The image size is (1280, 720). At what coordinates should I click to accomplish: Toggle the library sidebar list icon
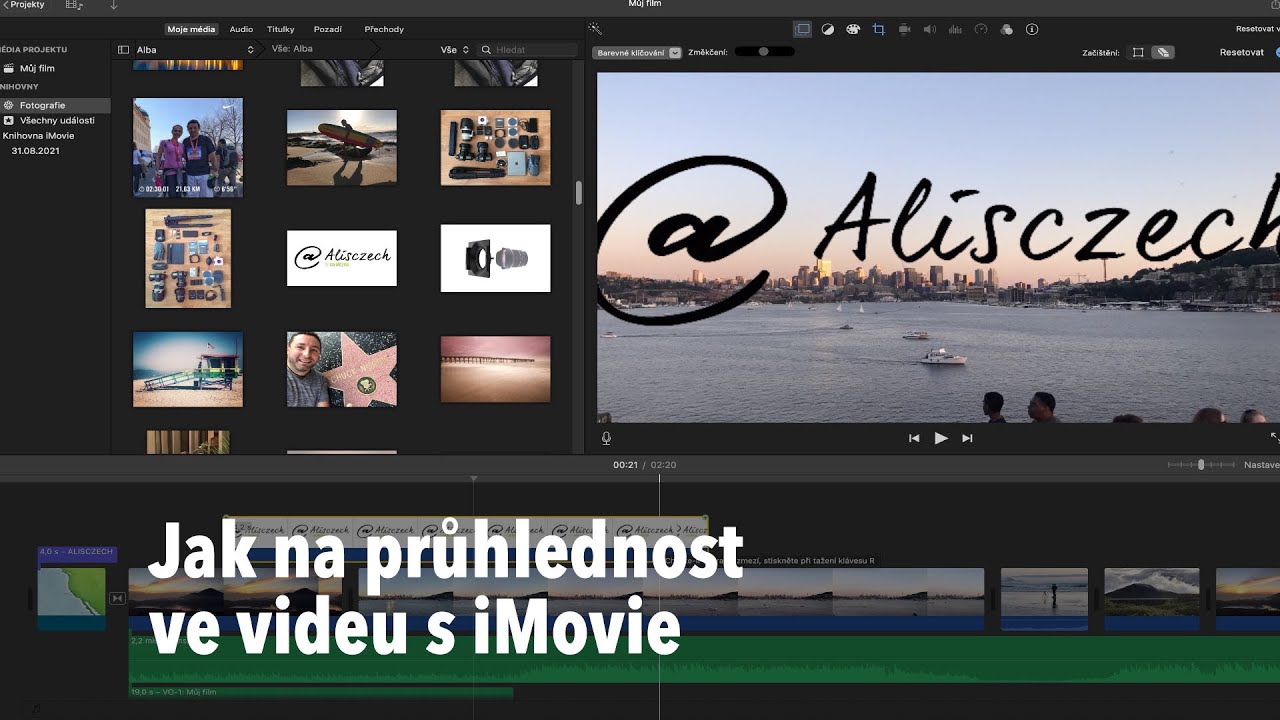click(123, 49)
